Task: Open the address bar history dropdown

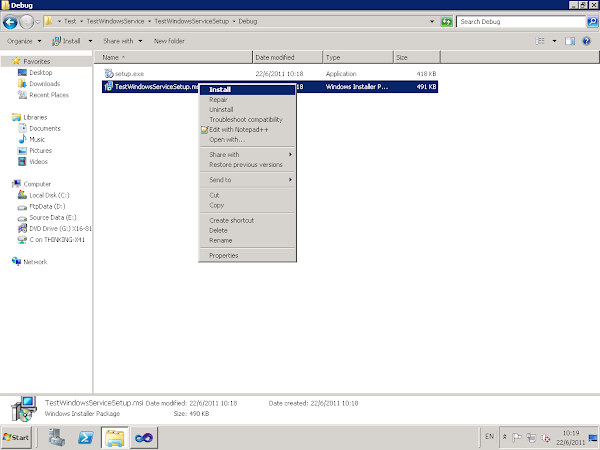Action: [432, 21]
